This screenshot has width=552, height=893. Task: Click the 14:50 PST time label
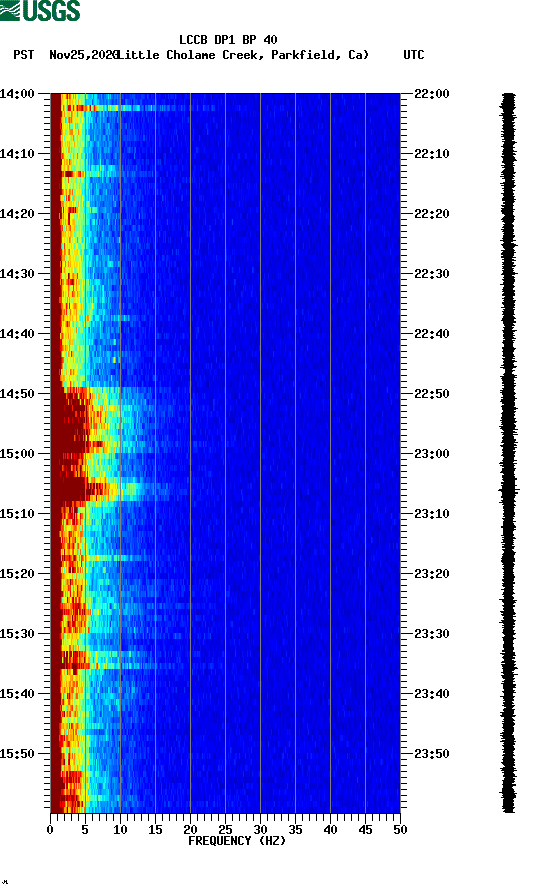tap(17, 394)
